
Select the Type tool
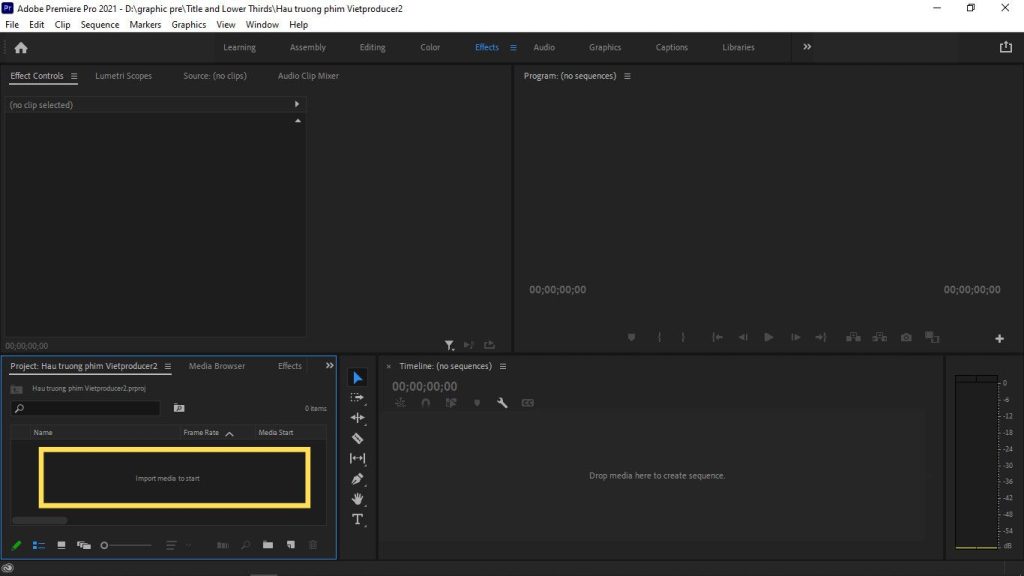click(357, 519)
